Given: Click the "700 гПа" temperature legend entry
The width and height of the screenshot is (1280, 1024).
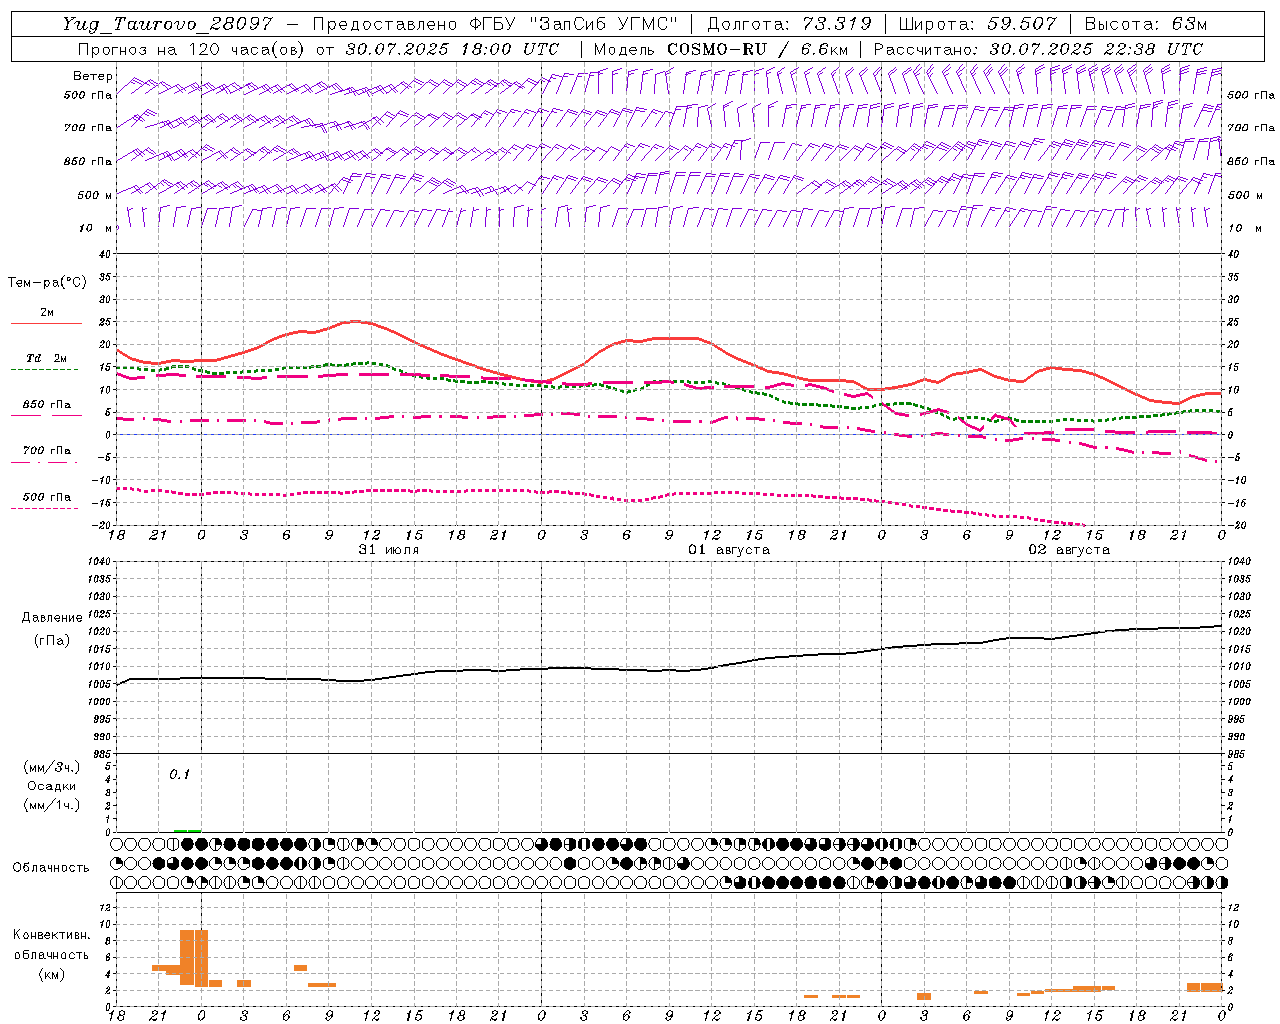Looking at the screenshot, I should point(46,451).
